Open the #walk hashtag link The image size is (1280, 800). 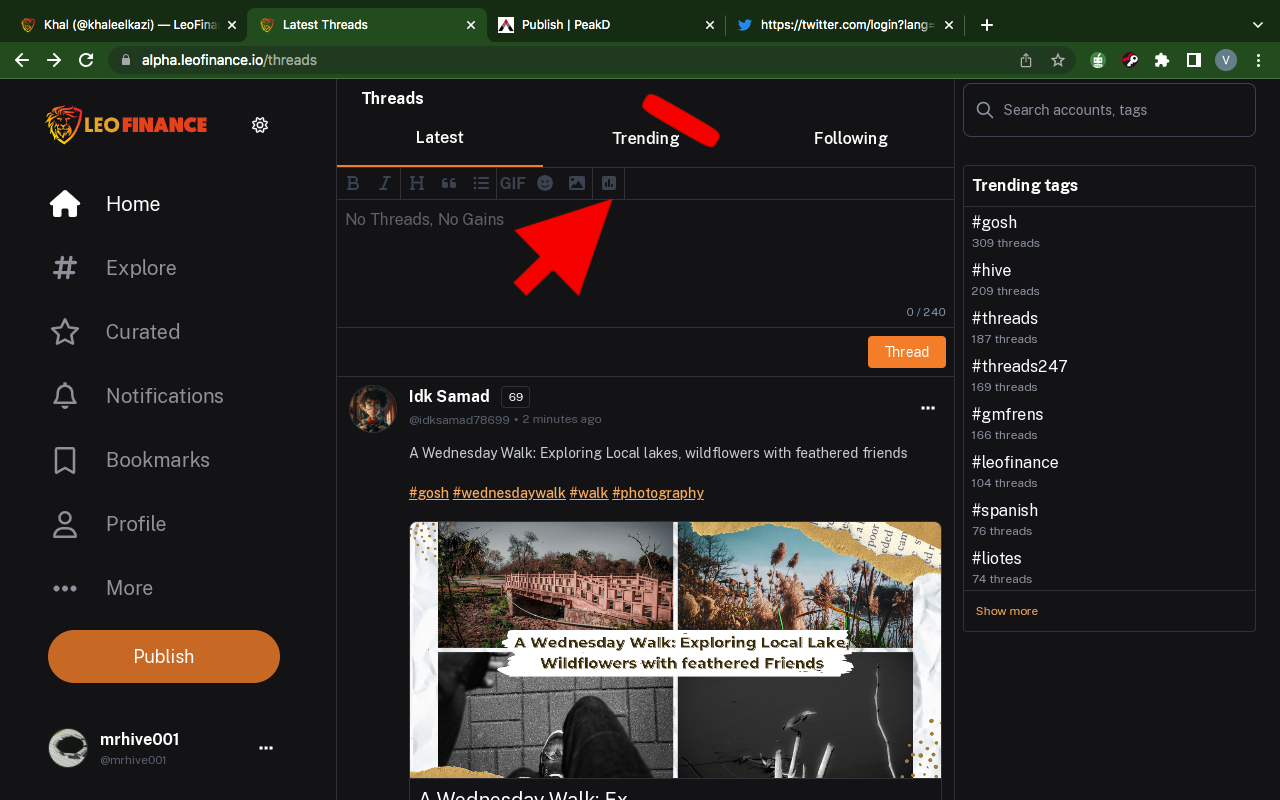pos(589,493)
